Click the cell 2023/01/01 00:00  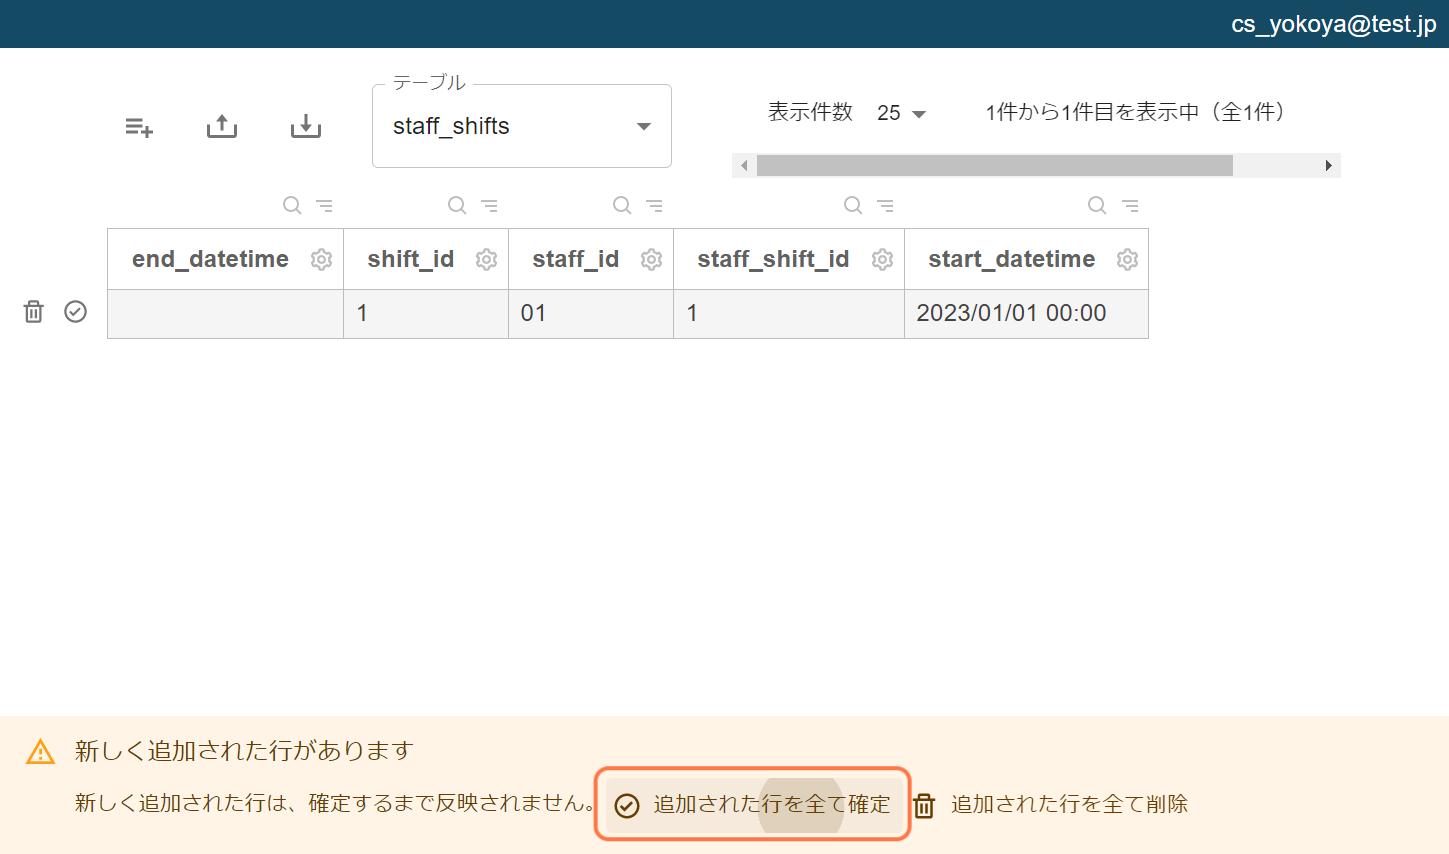tap(1026, 314)
